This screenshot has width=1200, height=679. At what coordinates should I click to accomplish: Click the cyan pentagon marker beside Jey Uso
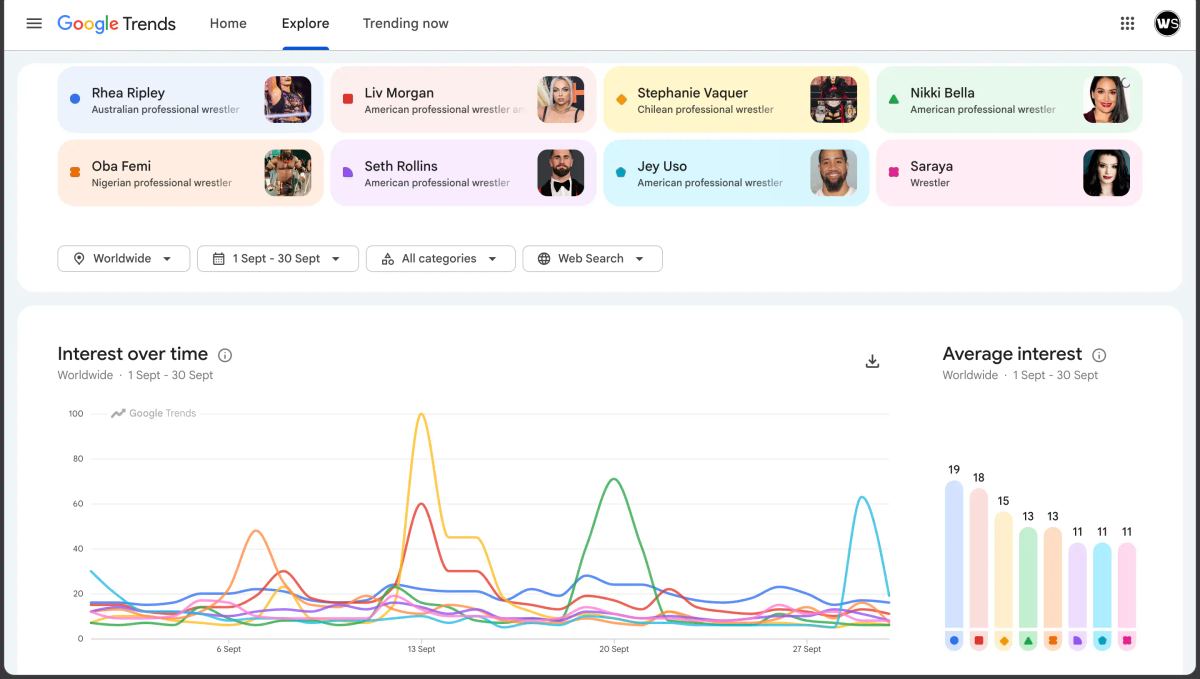point(621,172)
